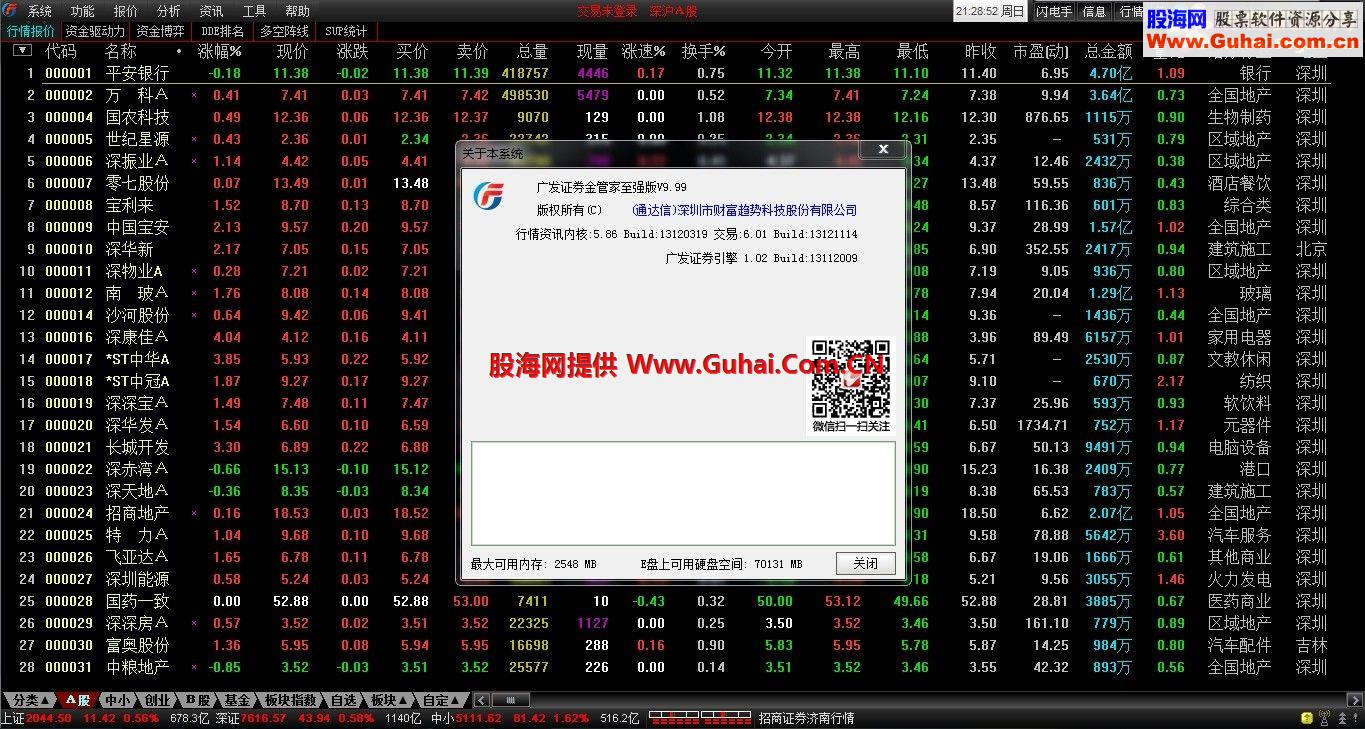This screenshot has height=729, width=1365.
Task: Click inside the About dialog white text box
Action: tap(683, 493)
